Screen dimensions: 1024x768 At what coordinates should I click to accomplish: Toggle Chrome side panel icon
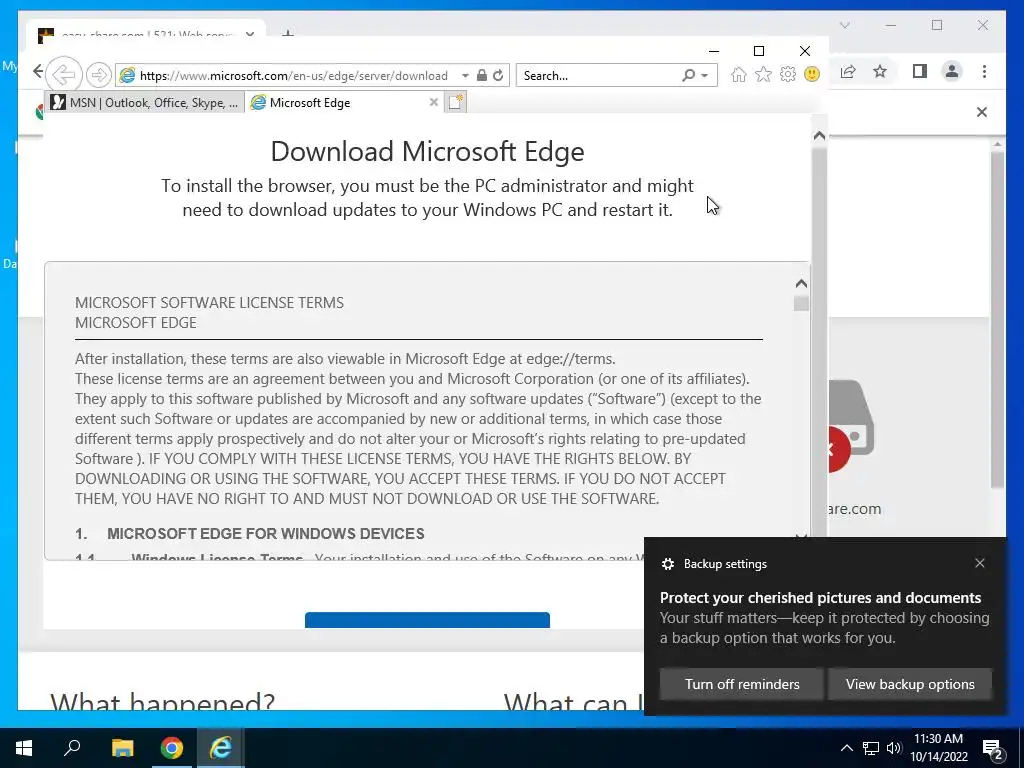click(x=920, y=71)
